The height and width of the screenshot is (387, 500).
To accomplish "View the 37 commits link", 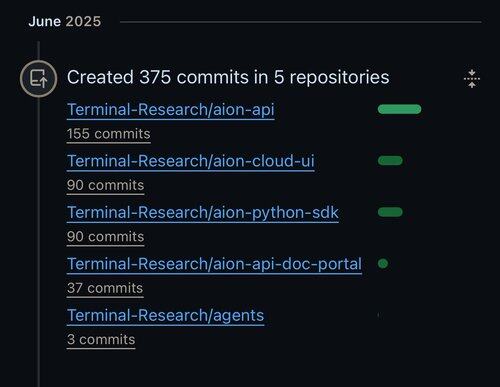I will (105, 288).
